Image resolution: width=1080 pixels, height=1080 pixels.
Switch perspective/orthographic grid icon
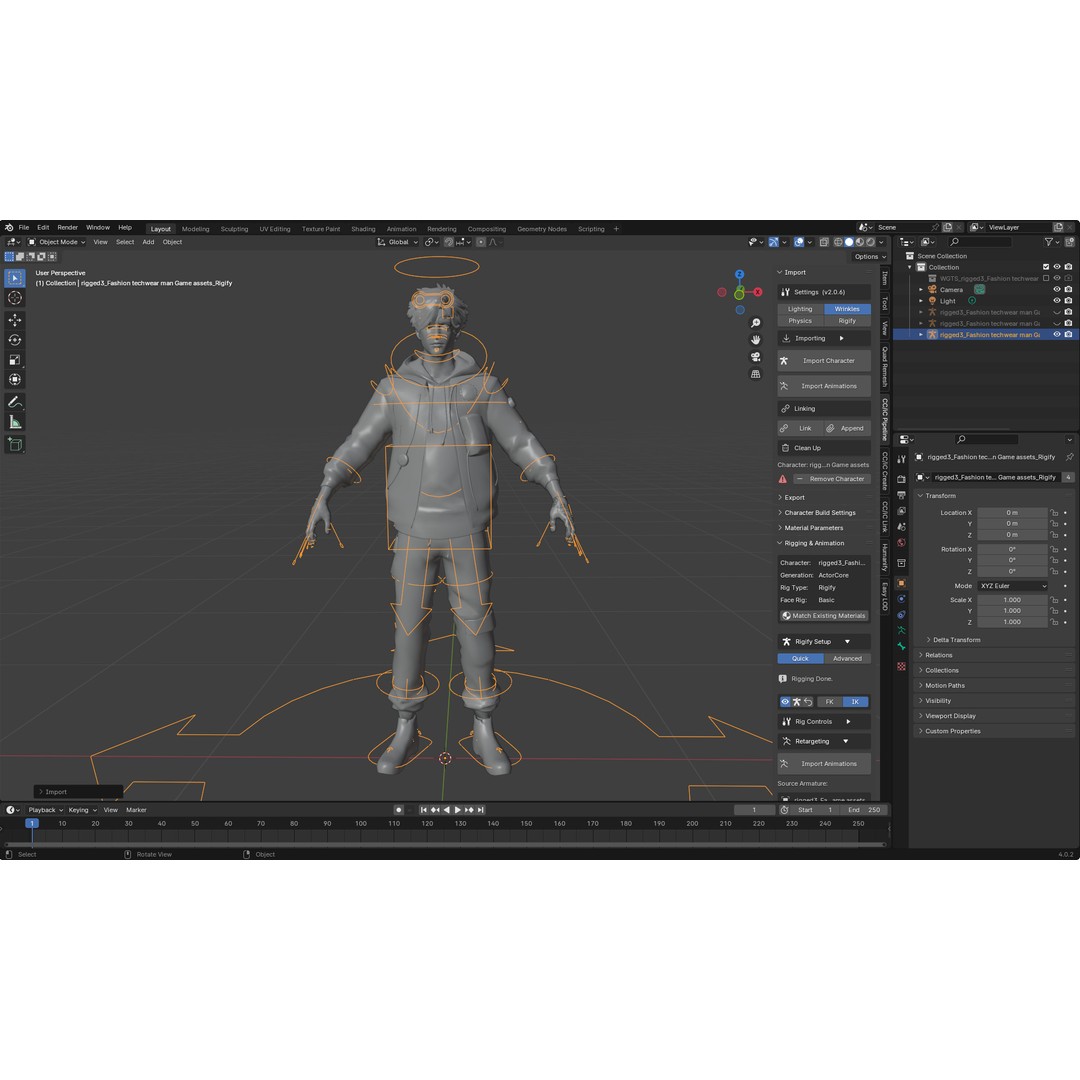(756, 374)
